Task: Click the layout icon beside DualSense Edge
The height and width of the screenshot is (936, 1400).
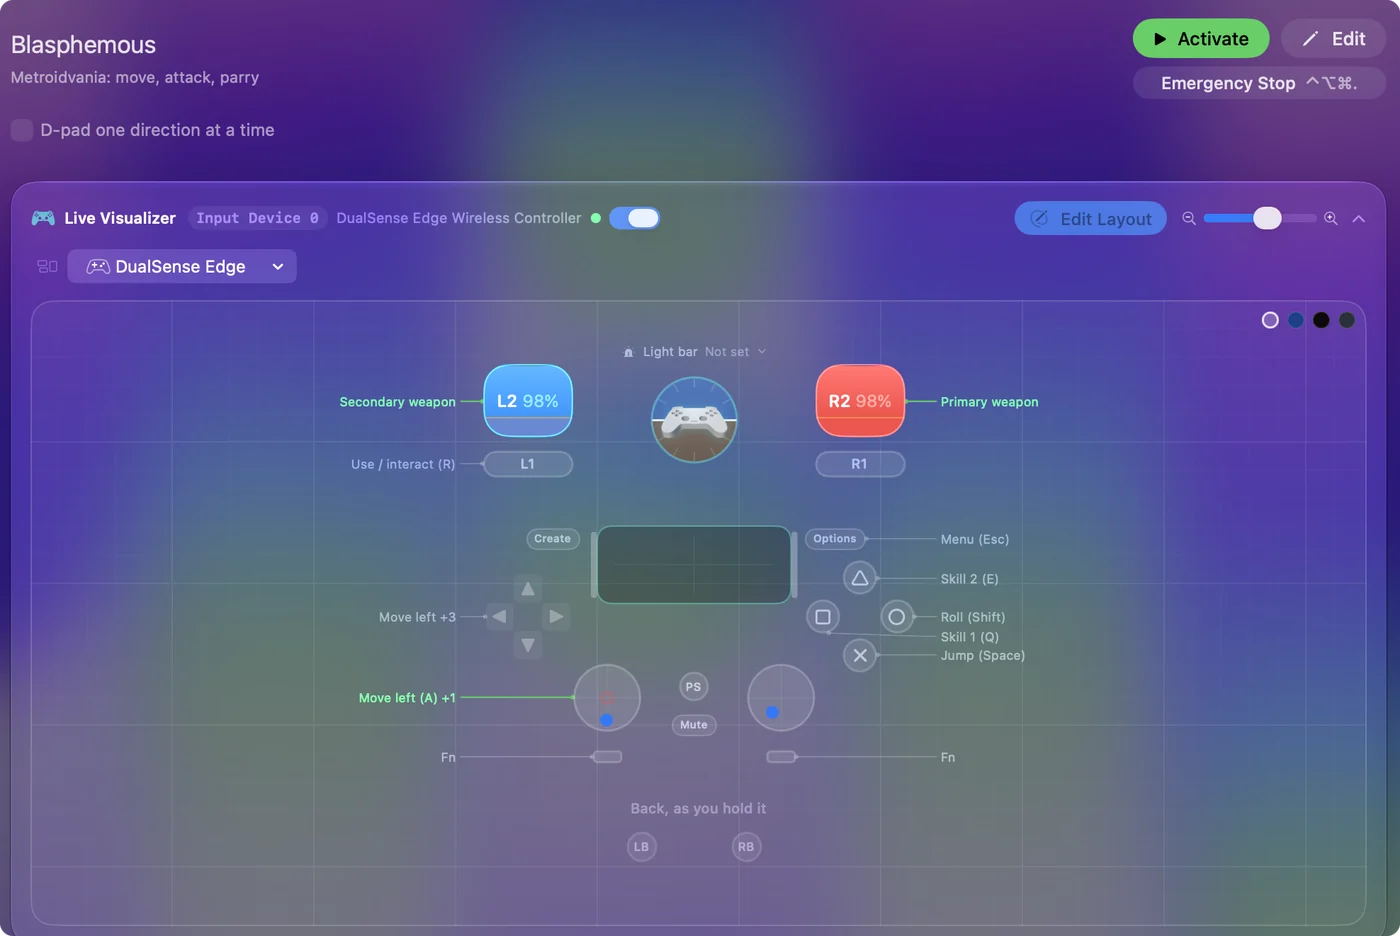Action: click(47, 266)
